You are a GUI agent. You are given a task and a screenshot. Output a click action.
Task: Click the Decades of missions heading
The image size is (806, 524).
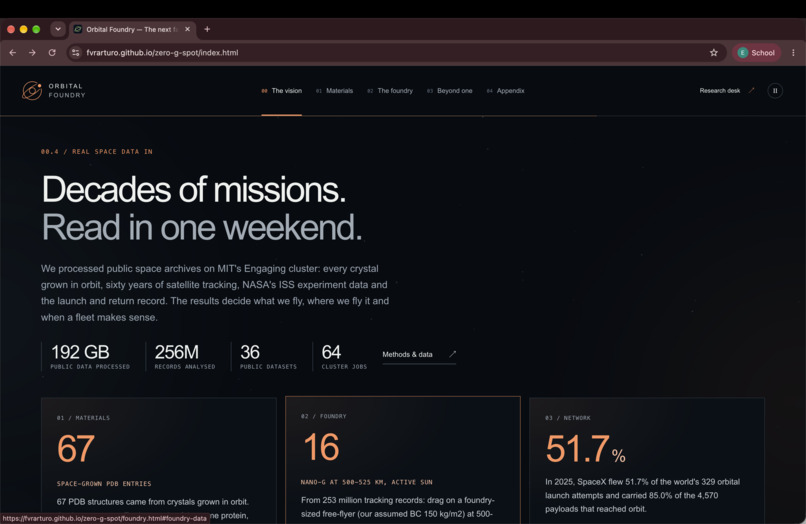[x=194, y=189]
